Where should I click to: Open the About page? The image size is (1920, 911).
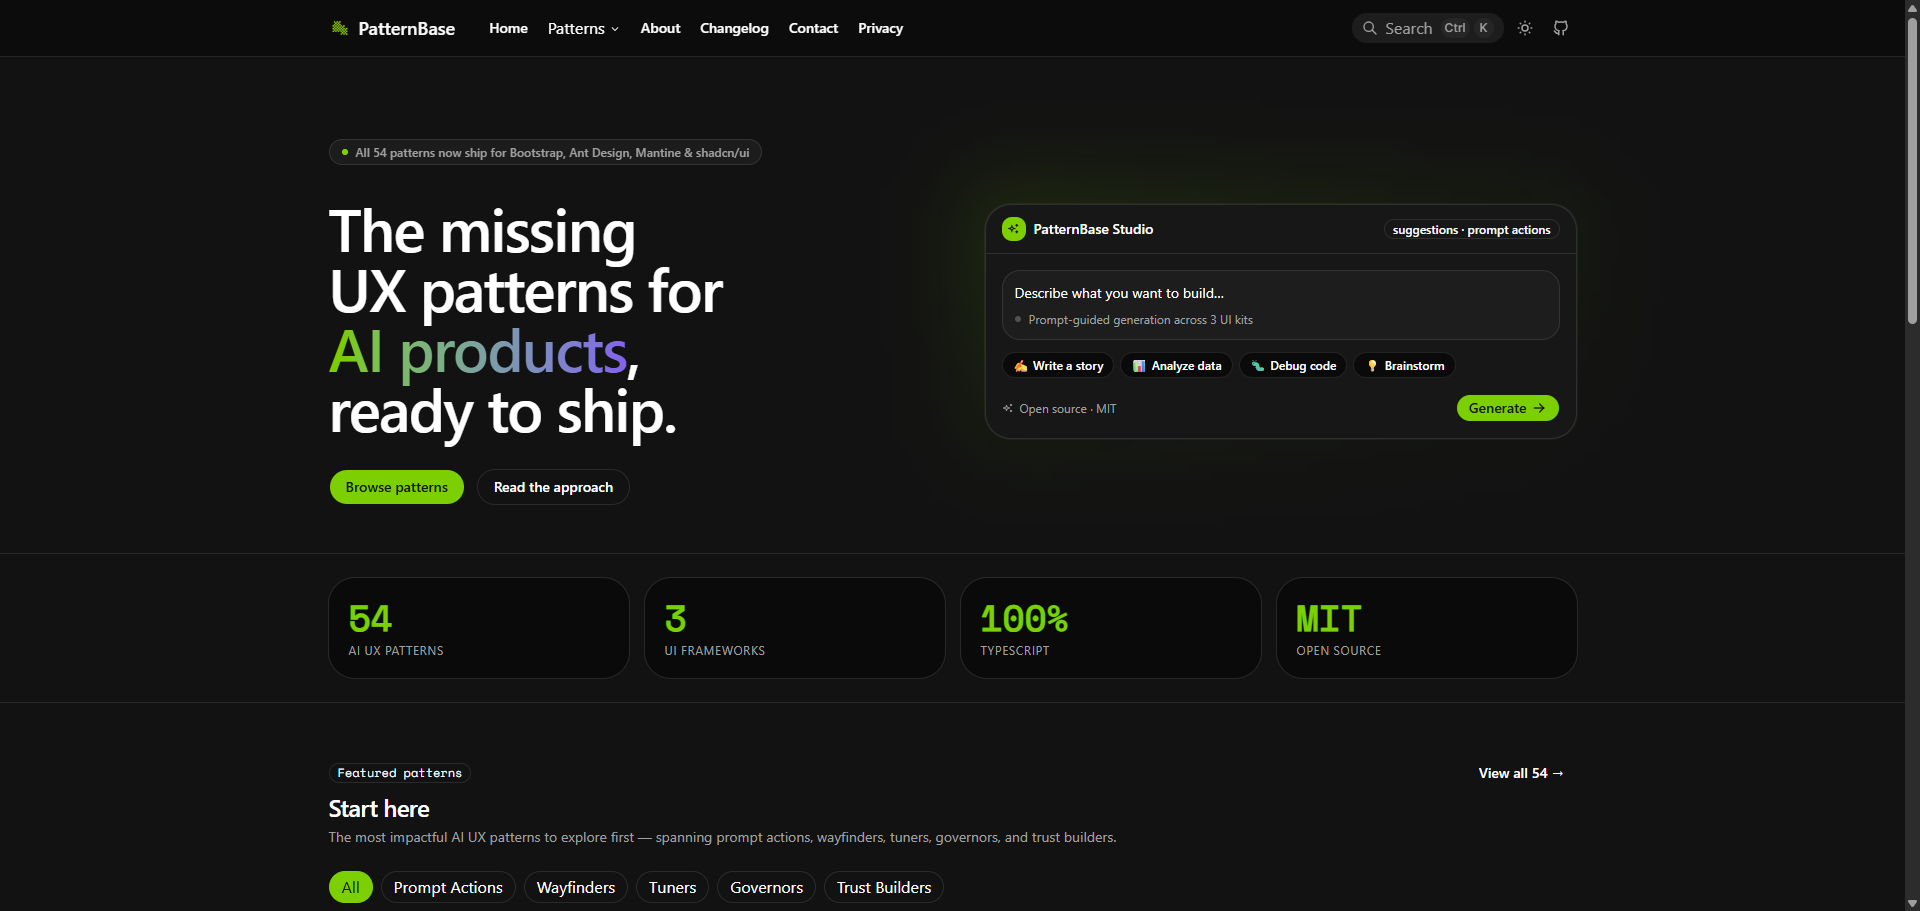660,28
